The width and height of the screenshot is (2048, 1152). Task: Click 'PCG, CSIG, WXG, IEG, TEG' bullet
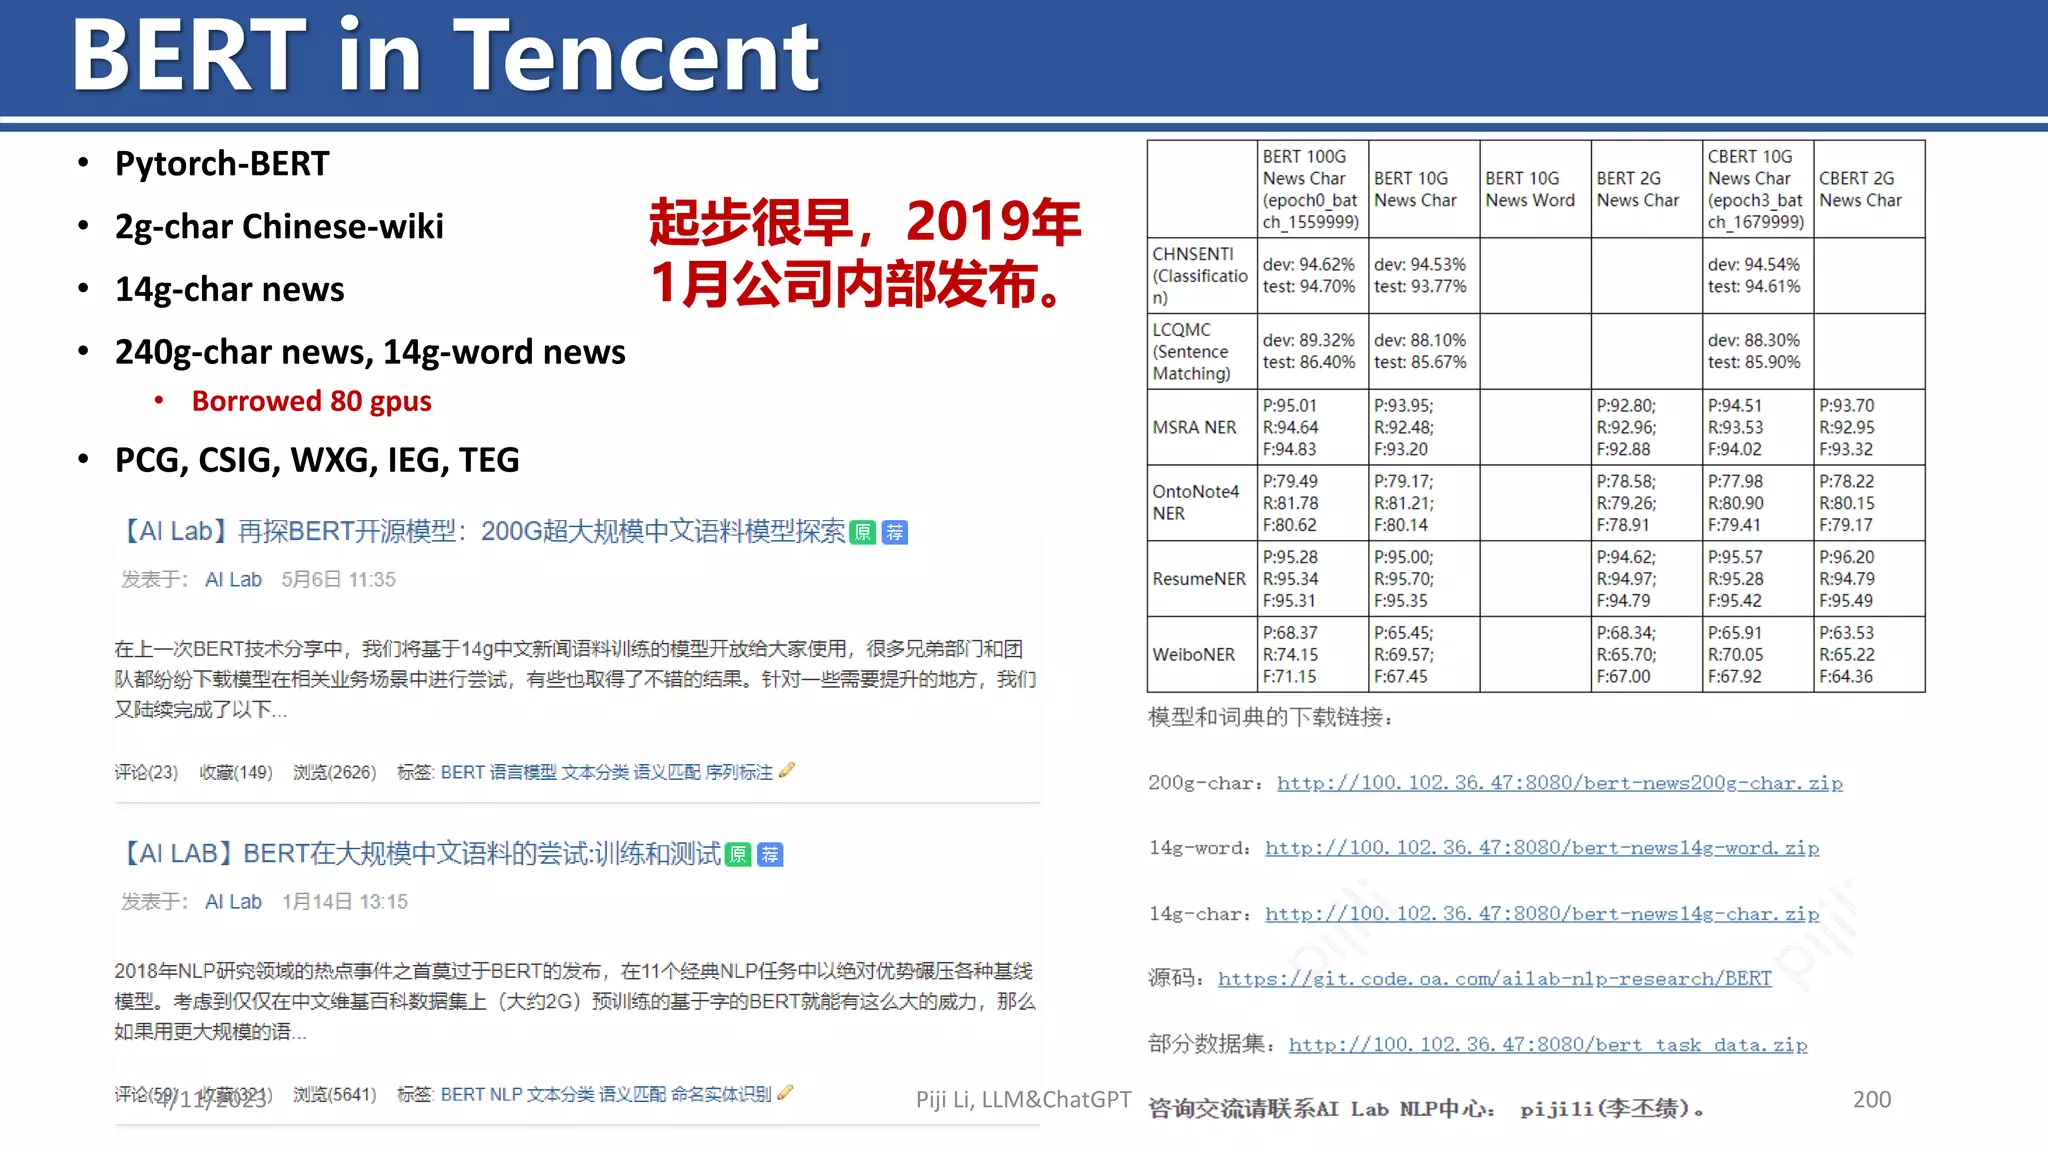coord(317,460)
